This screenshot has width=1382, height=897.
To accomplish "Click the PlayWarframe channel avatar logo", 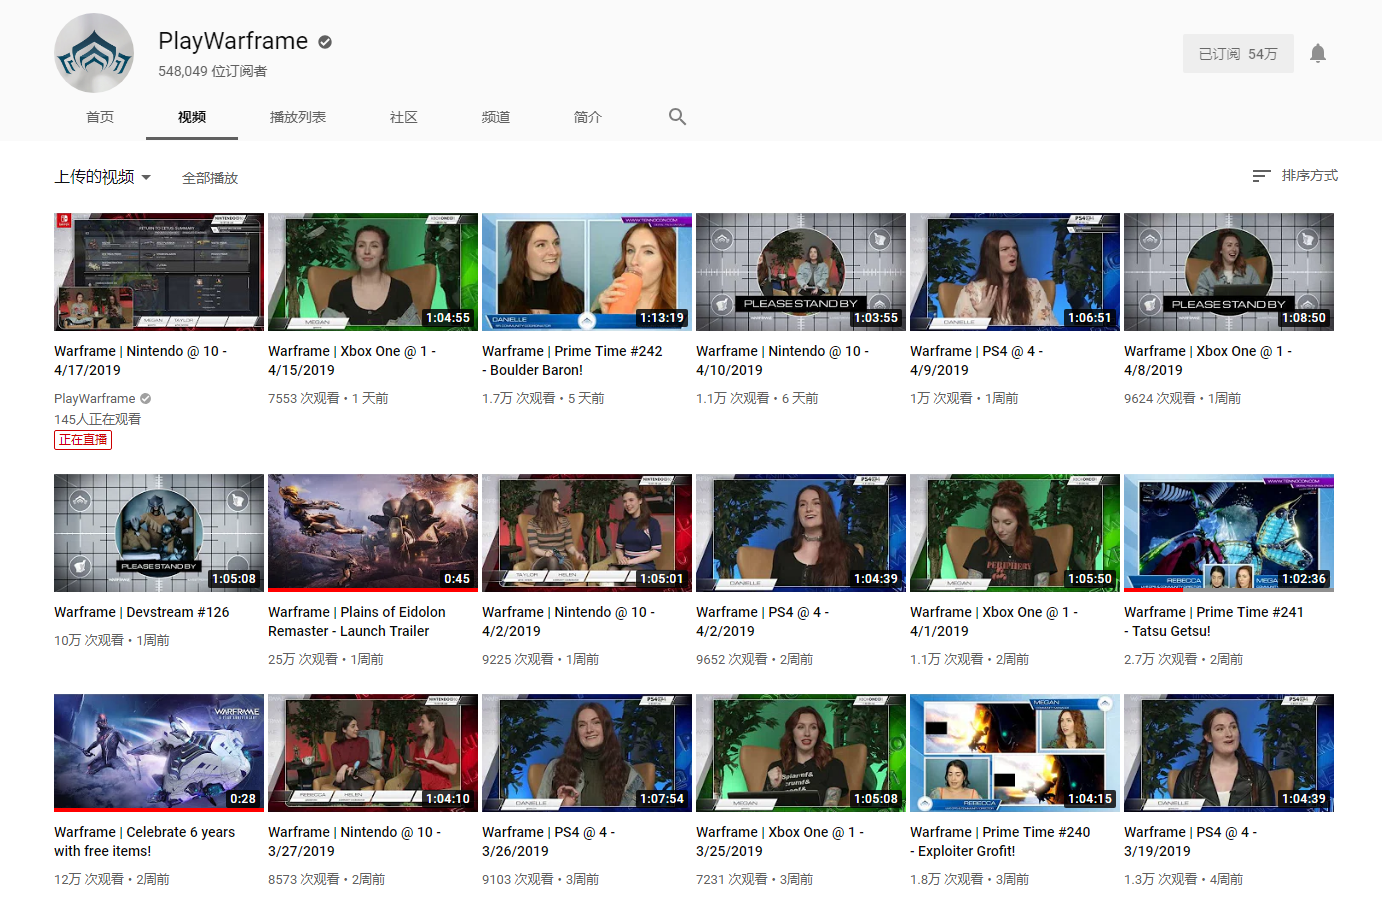I will coord(94,53).
